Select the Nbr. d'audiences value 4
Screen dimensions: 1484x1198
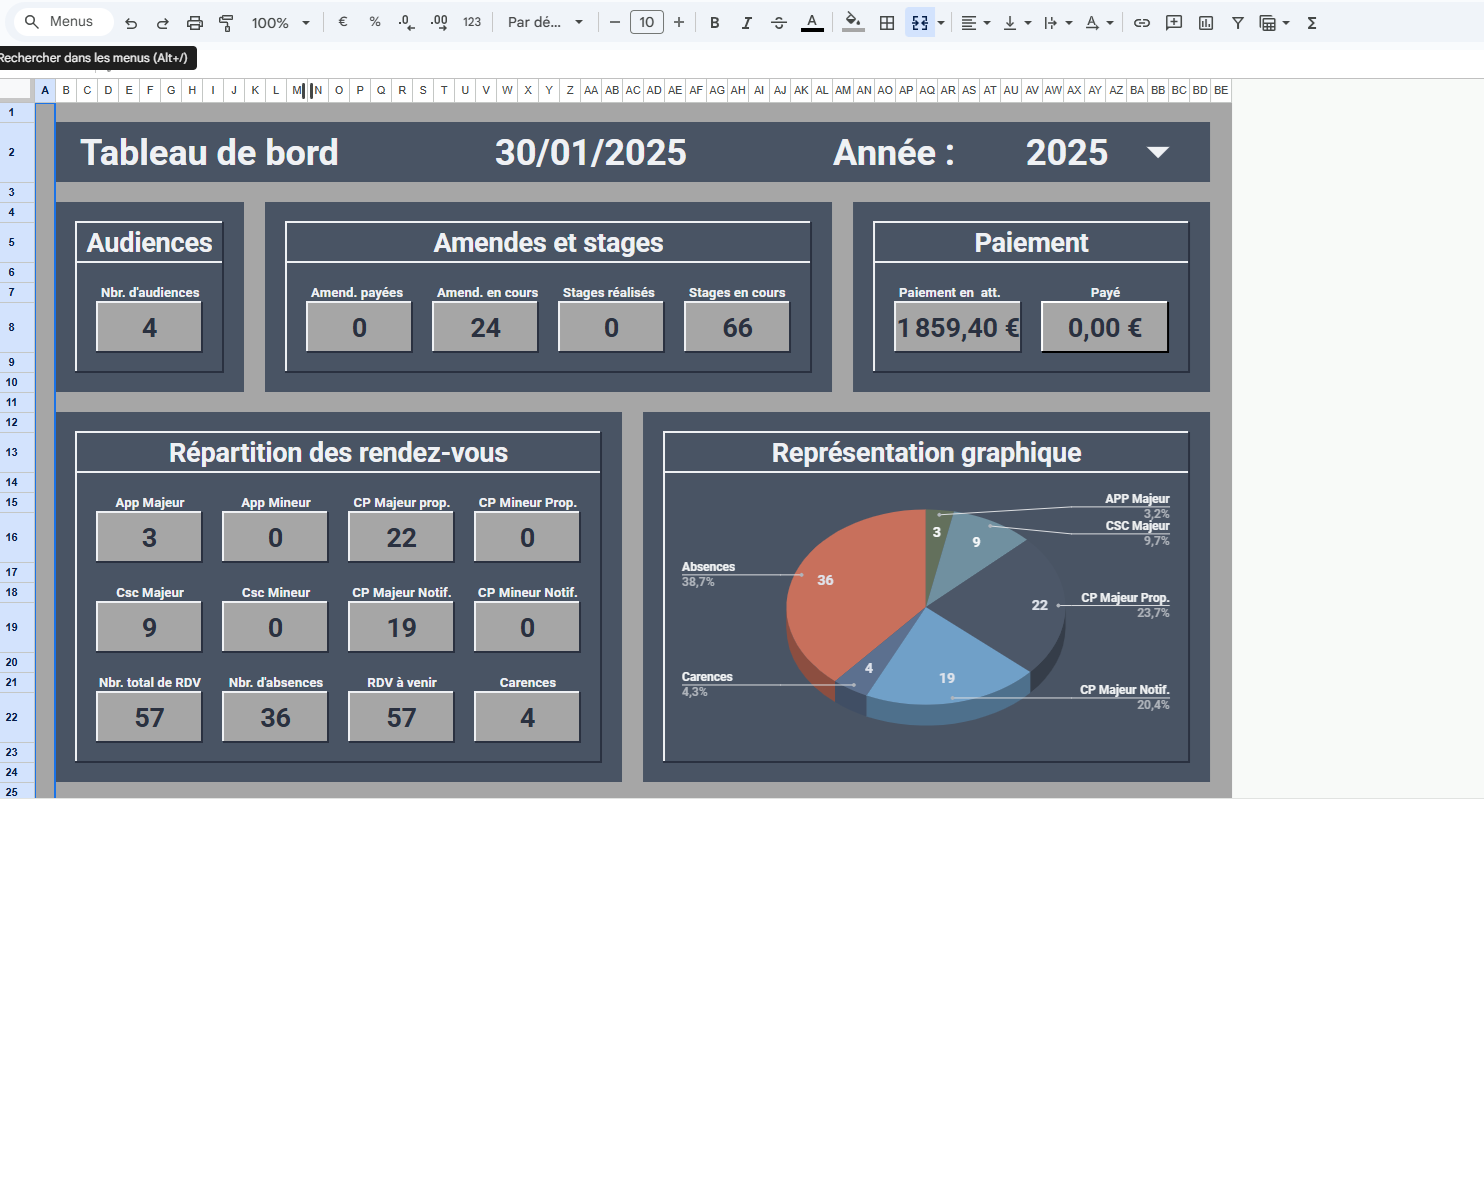click(149, 327)
